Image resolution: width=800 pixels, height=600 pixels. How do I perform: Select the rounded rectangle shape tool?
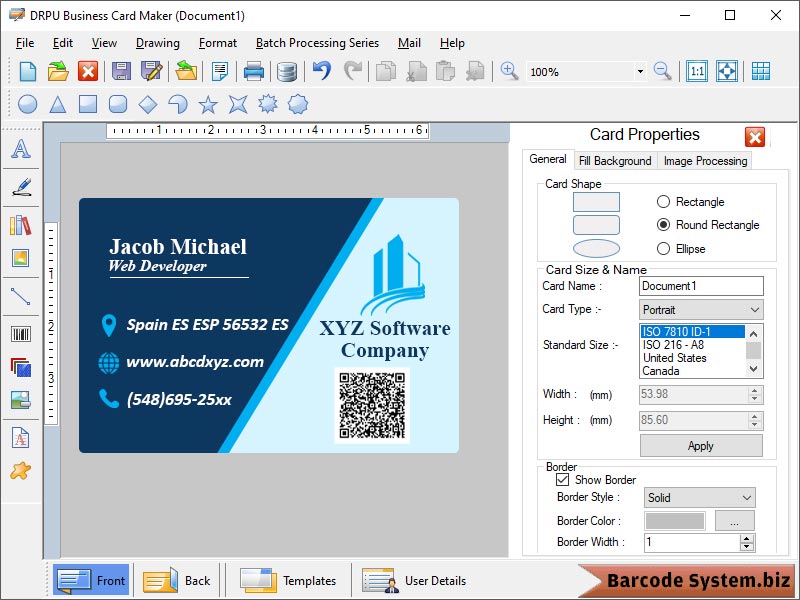(x=118, y=104)
